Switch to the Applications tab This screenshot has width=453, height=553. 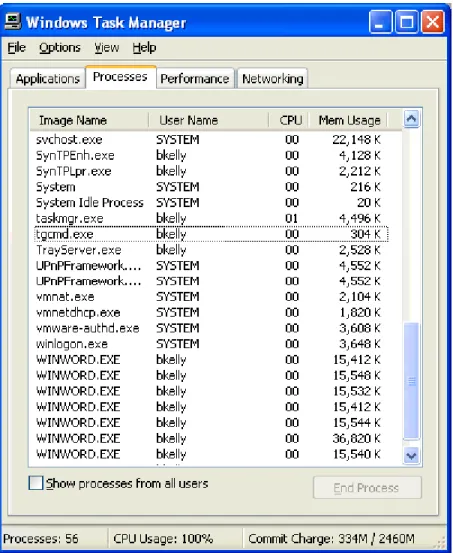click(48, 78)
